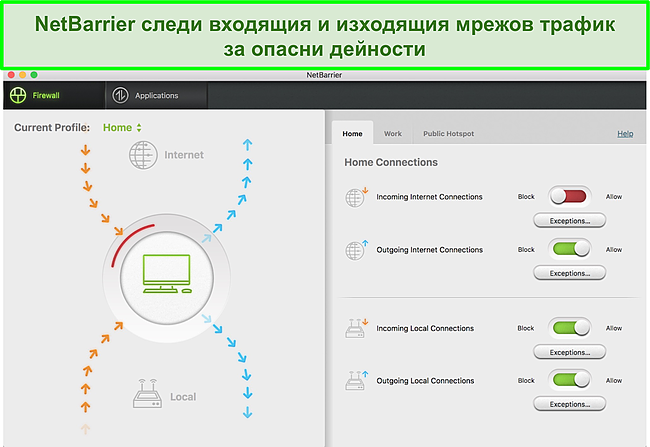Click the Internet globe icon in the diagram

pyautogui.click(x=143, y=155)
